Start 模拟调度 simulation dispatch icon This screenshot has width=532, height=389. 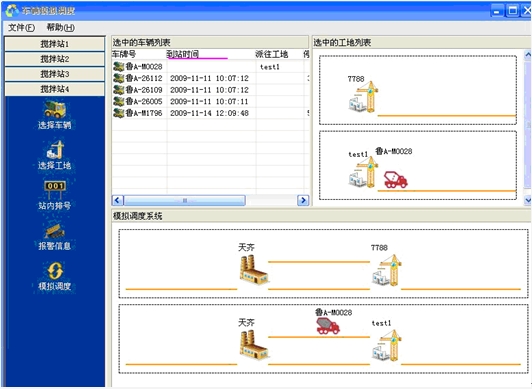coord(55,276)
